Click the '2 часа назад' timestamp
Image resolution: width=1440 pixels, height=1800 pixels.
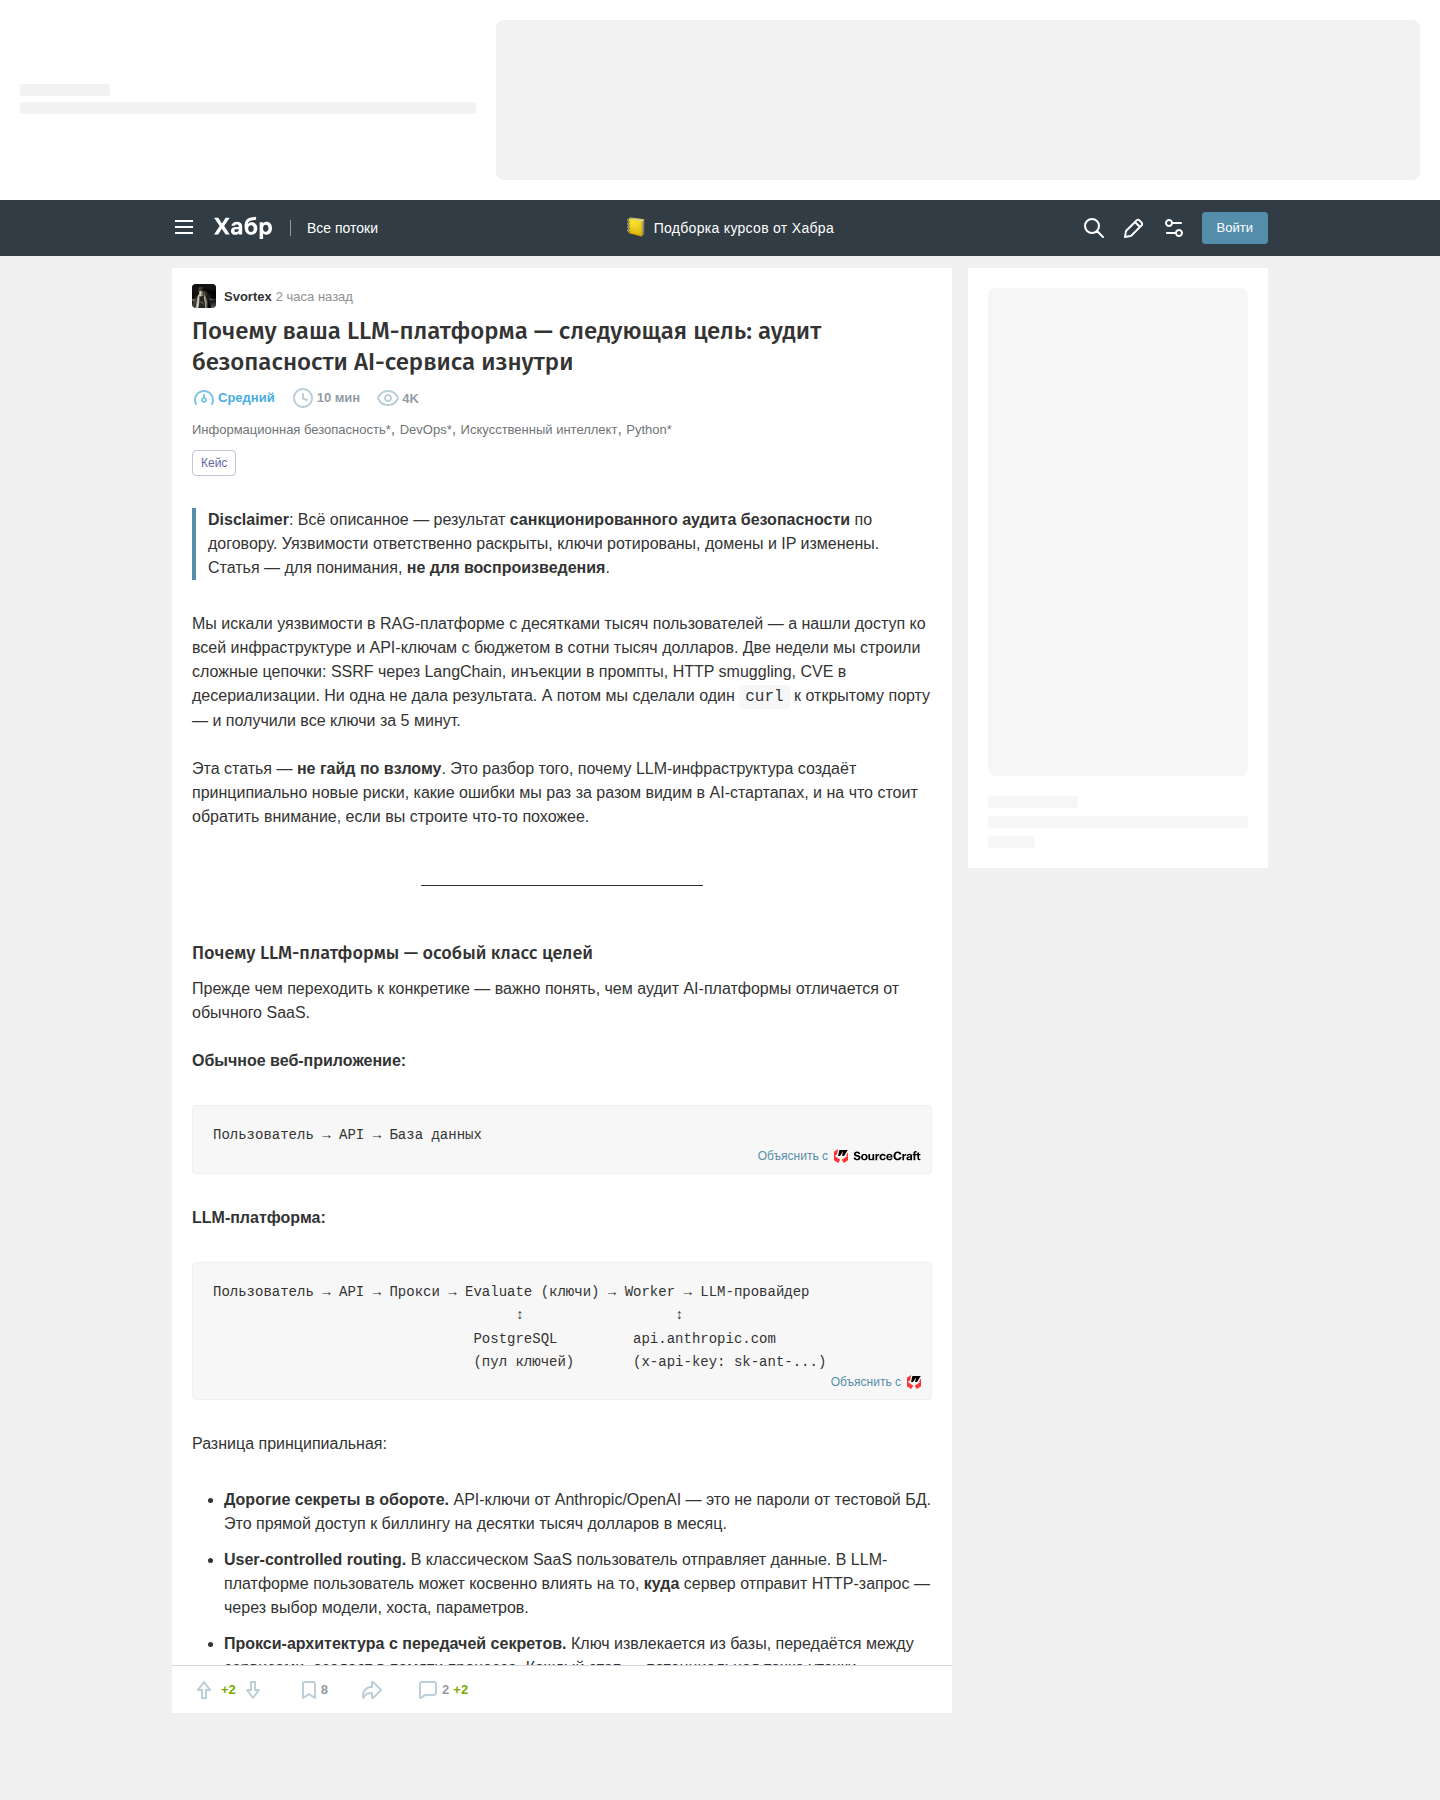[314, 297]
